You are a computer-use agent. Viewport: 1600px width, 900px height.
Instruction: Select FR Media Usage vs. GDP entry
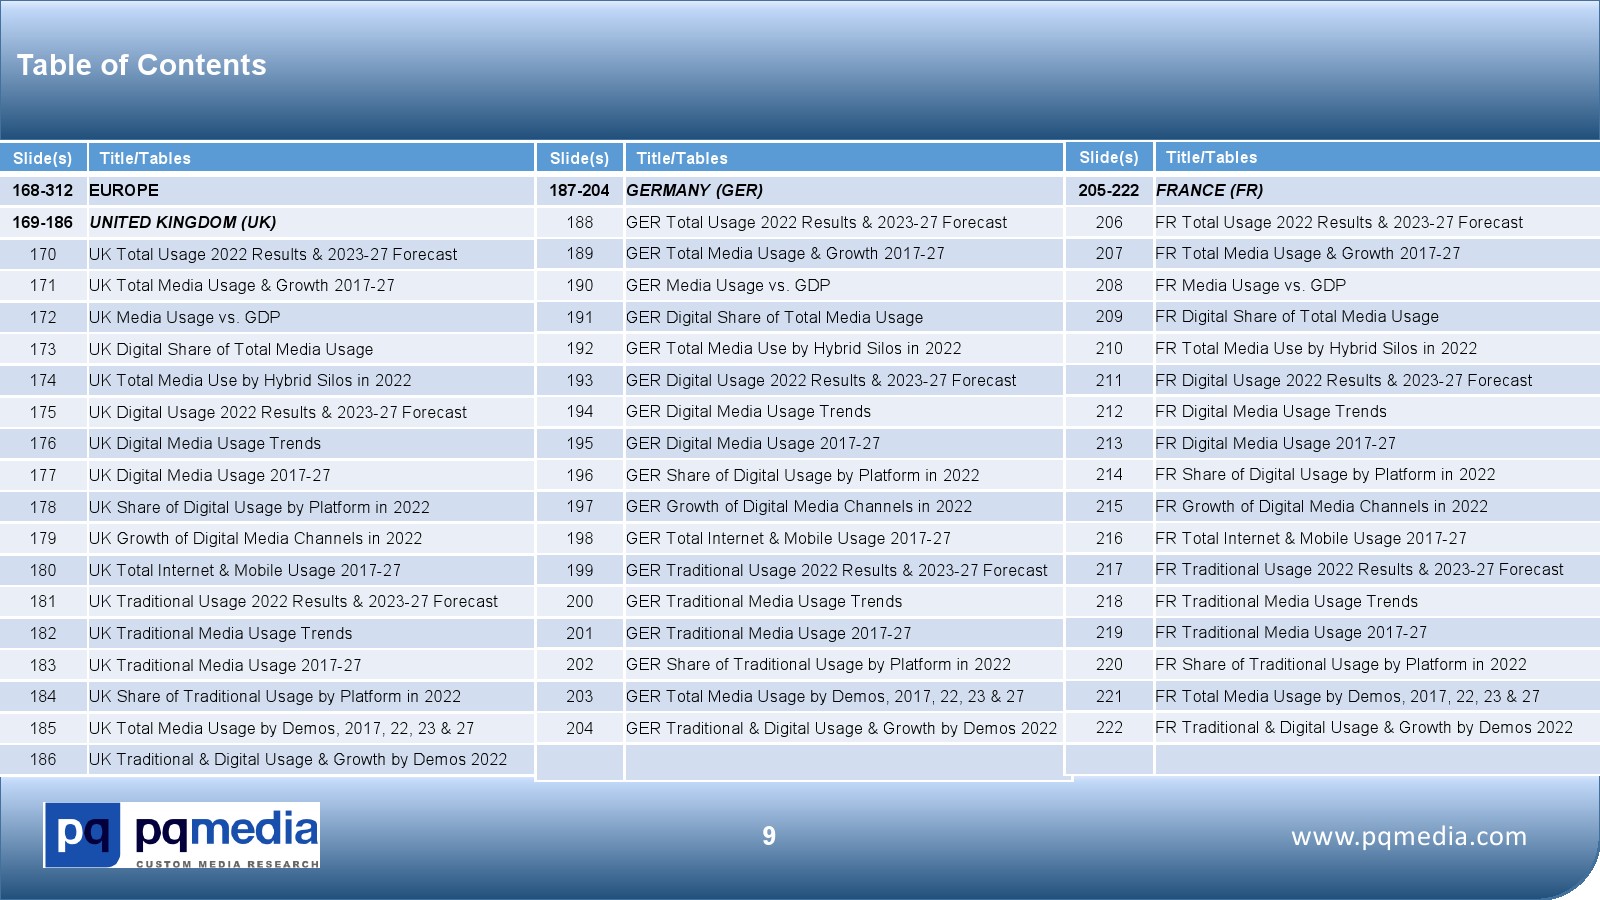tap(1250, 285)
